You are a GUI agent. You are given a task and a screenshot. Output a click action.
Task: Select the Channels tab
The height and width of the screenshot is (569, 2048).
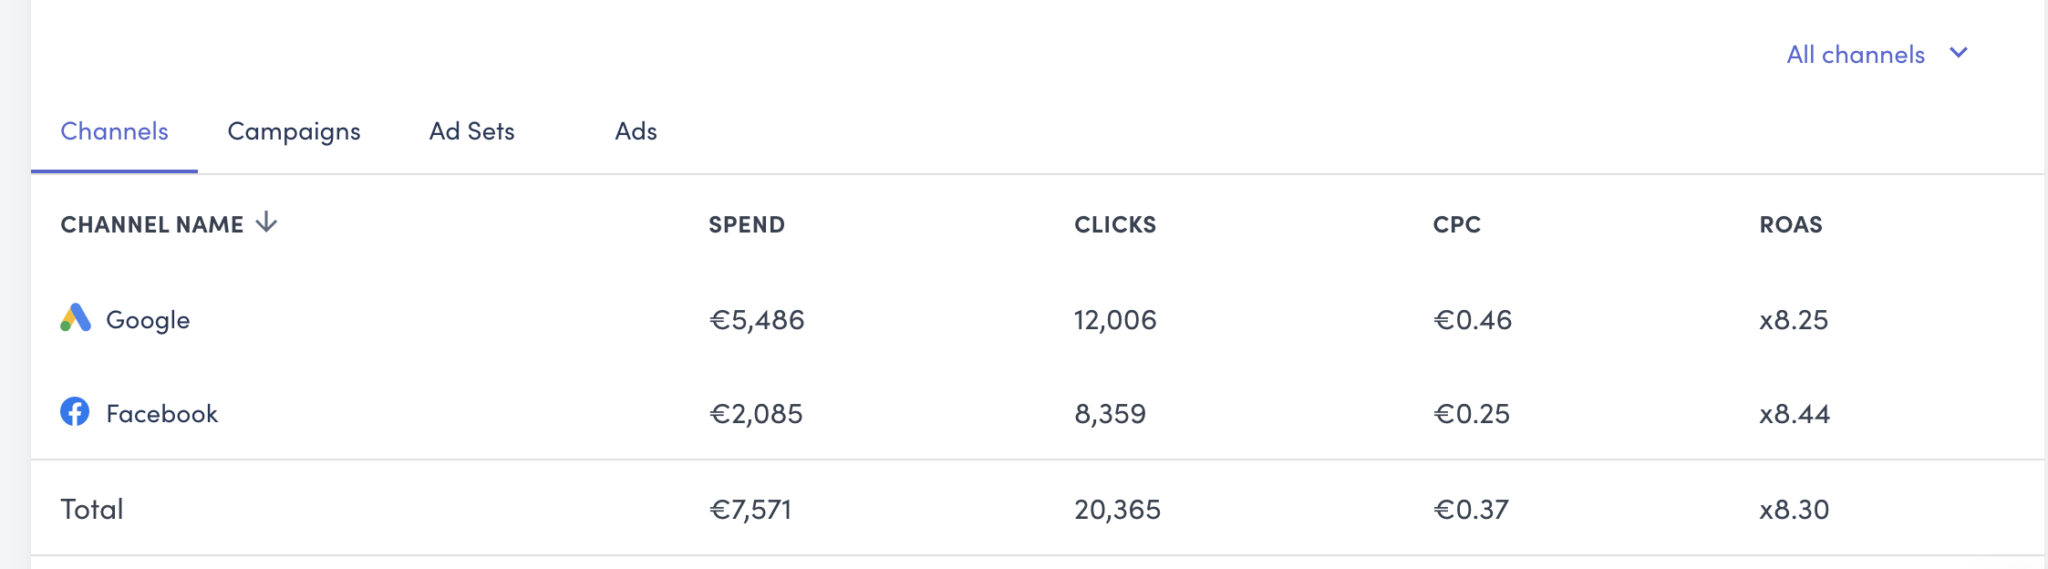pos(114,131)
